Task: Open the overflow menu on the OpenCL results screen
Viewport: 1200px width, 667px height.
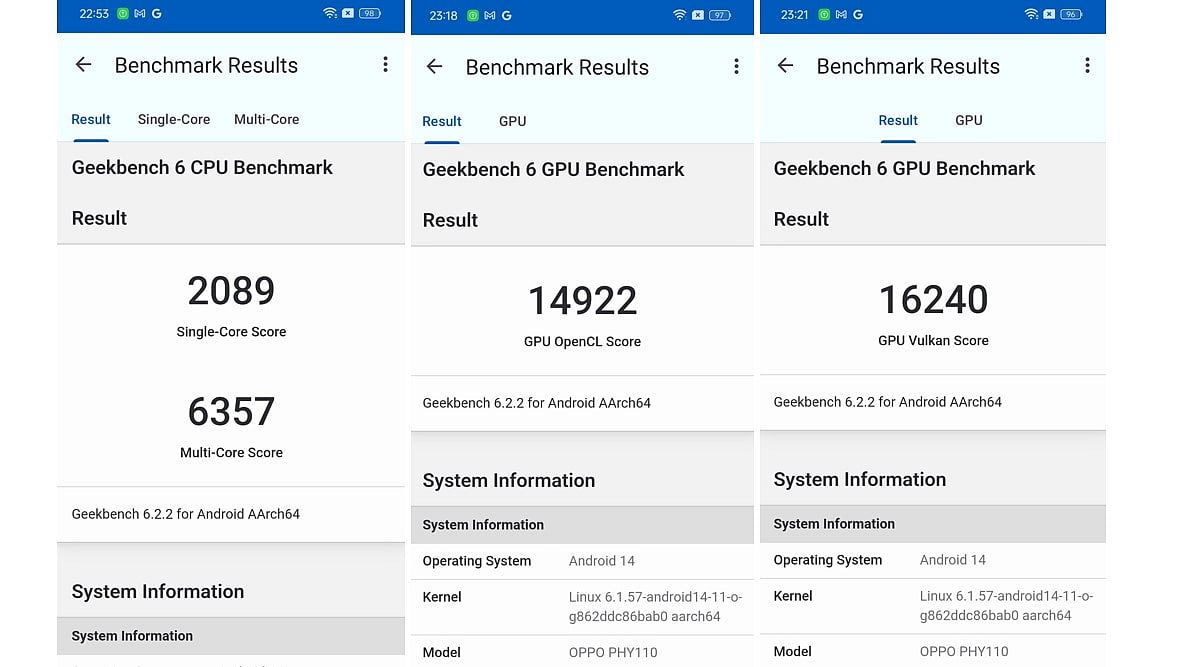Action: (736, 67)
